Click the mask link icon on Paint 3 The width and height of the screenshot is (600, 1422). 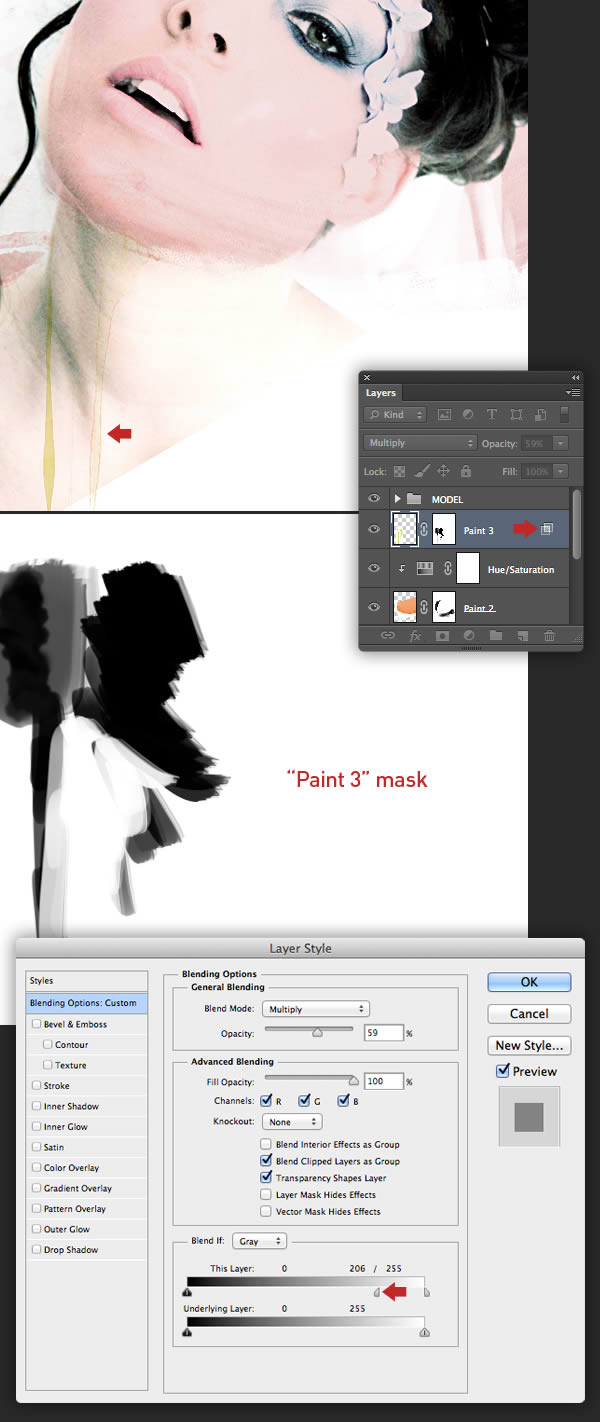424,530
